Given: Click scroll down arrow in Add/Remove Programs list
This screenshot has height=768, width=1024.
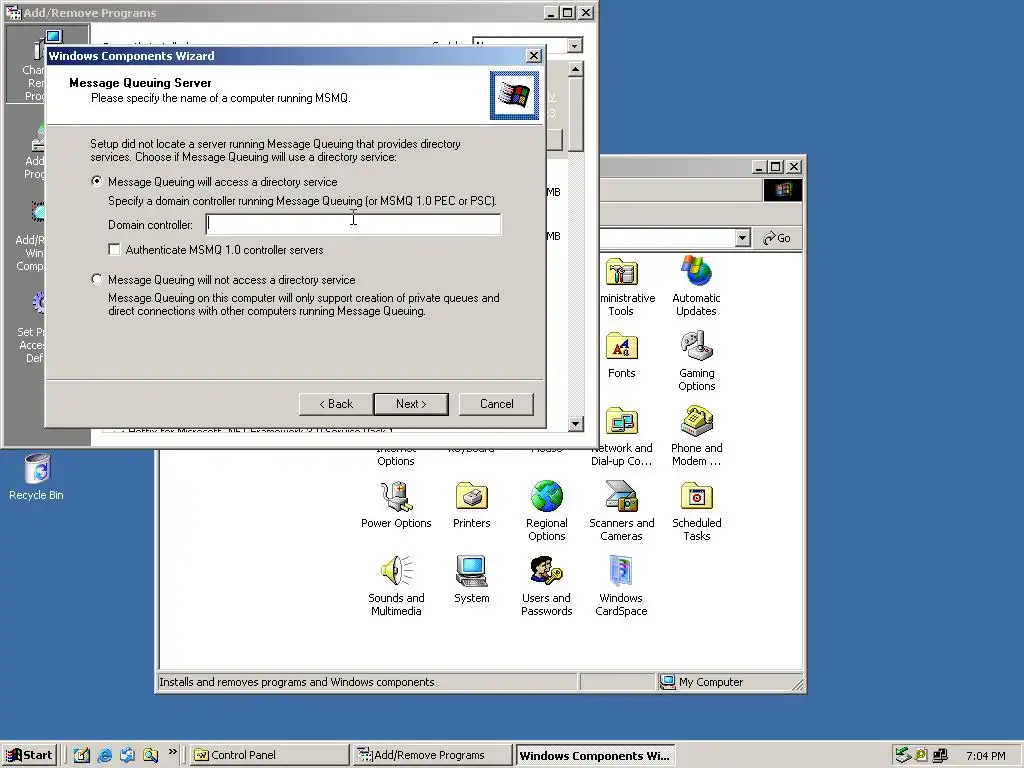Looking at the screenshot, I should (x=575, y=423).
